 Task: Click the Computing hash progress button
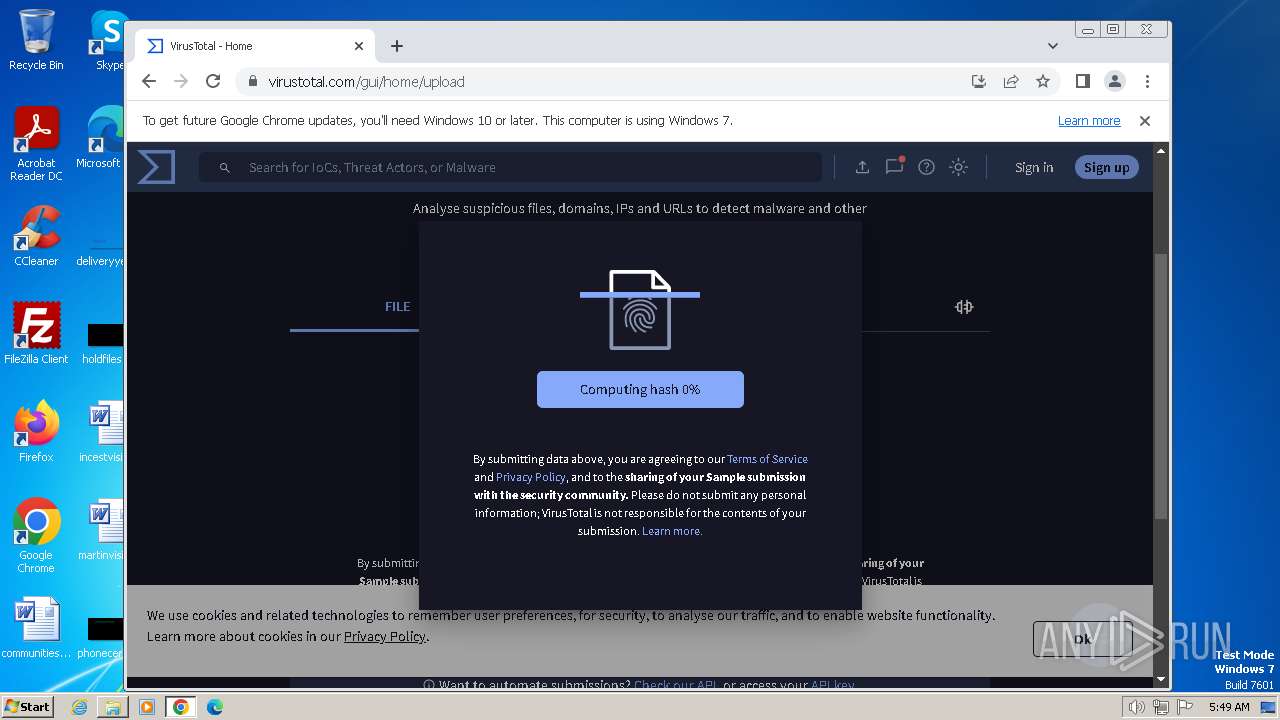[640, 390]
